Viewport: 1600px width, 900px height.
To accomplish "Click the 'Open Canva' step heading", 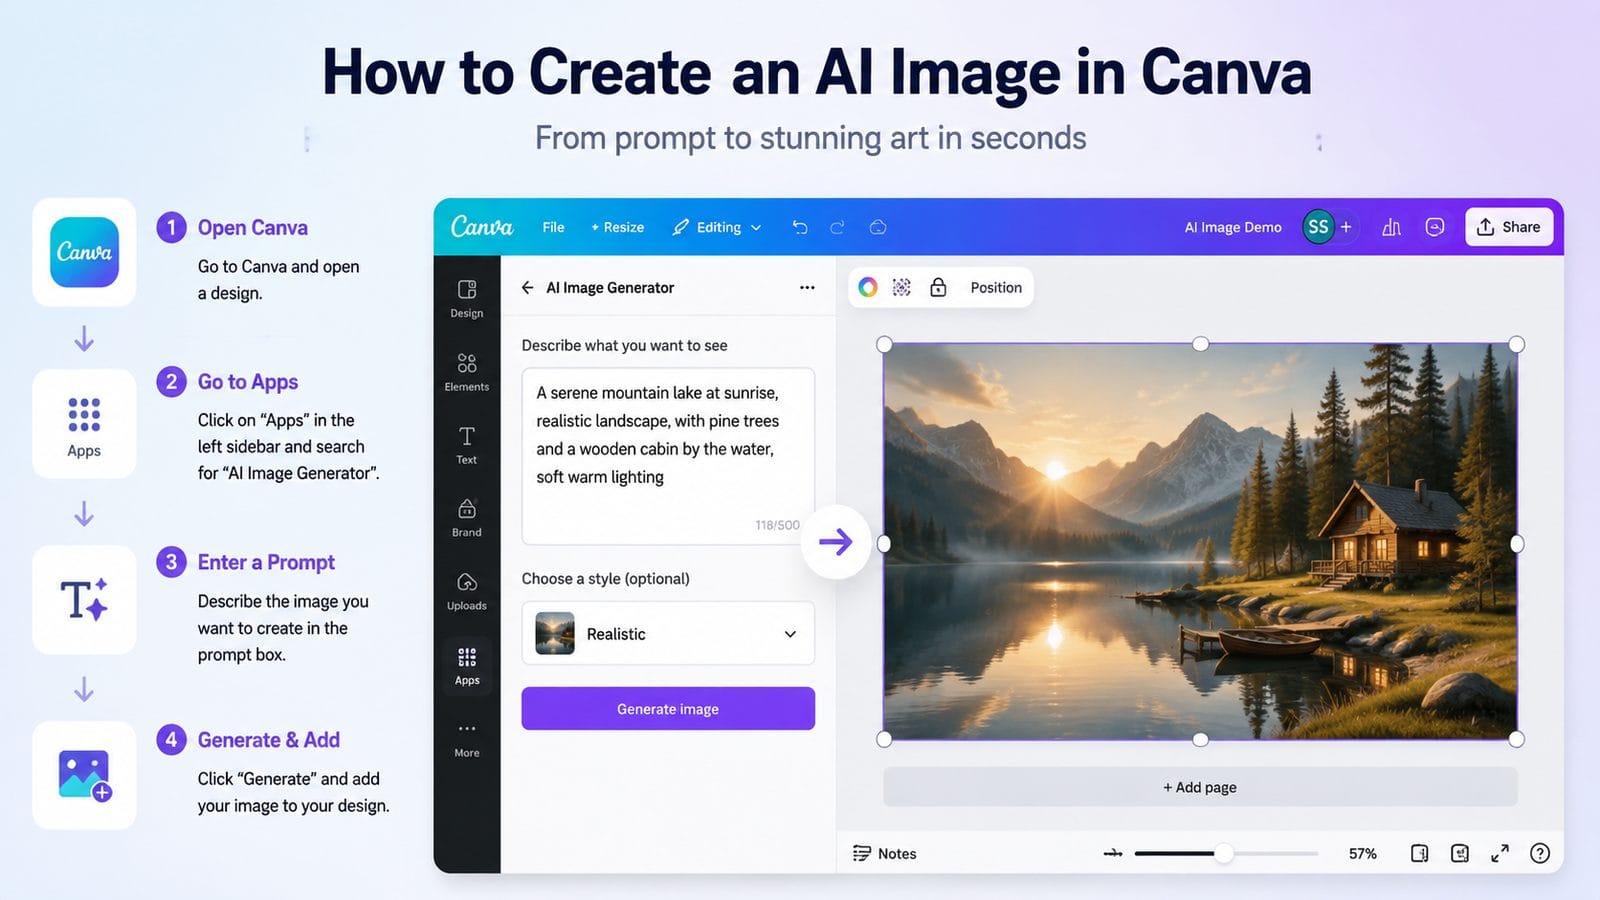I will (x=253, y=228).
